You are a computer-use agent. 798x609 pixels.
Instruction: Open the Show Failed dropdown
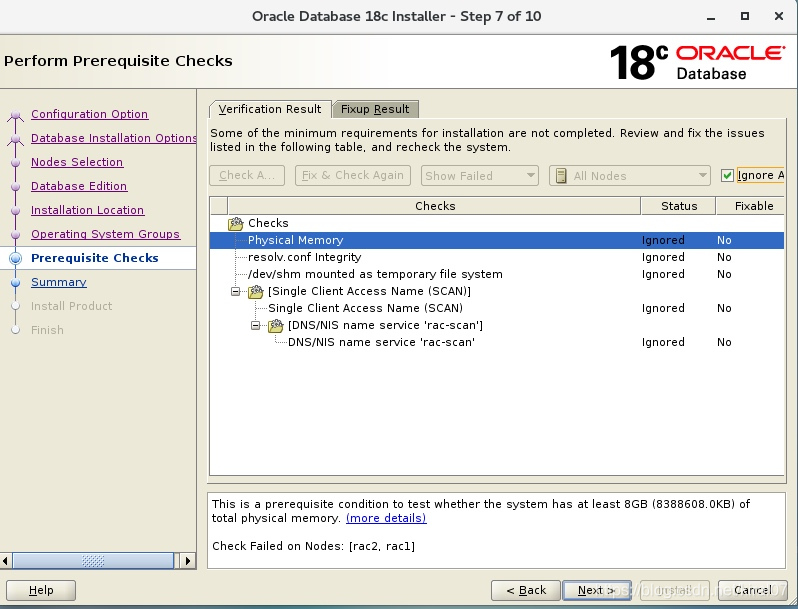coord(479,176)
